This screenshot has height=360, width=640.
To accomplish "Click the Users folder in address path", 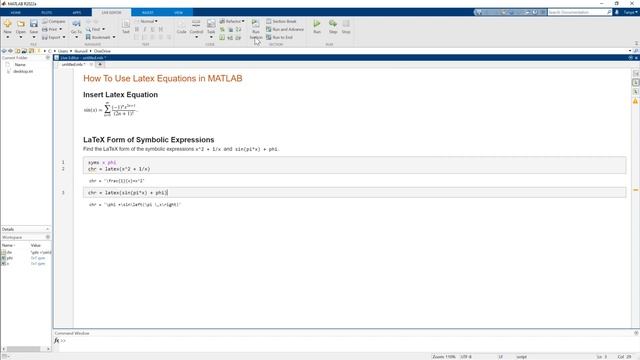I will point(63,51).
